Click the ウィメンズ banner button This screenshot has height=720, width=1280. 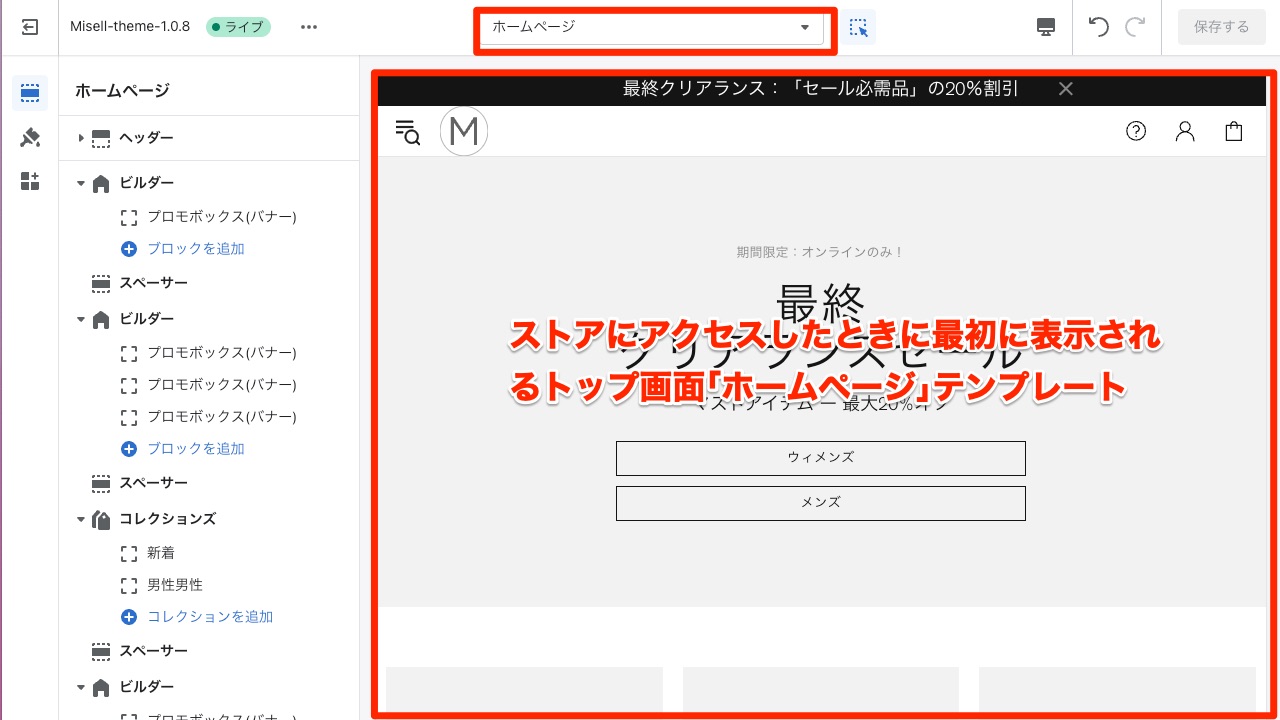click(x=821, y=458)
